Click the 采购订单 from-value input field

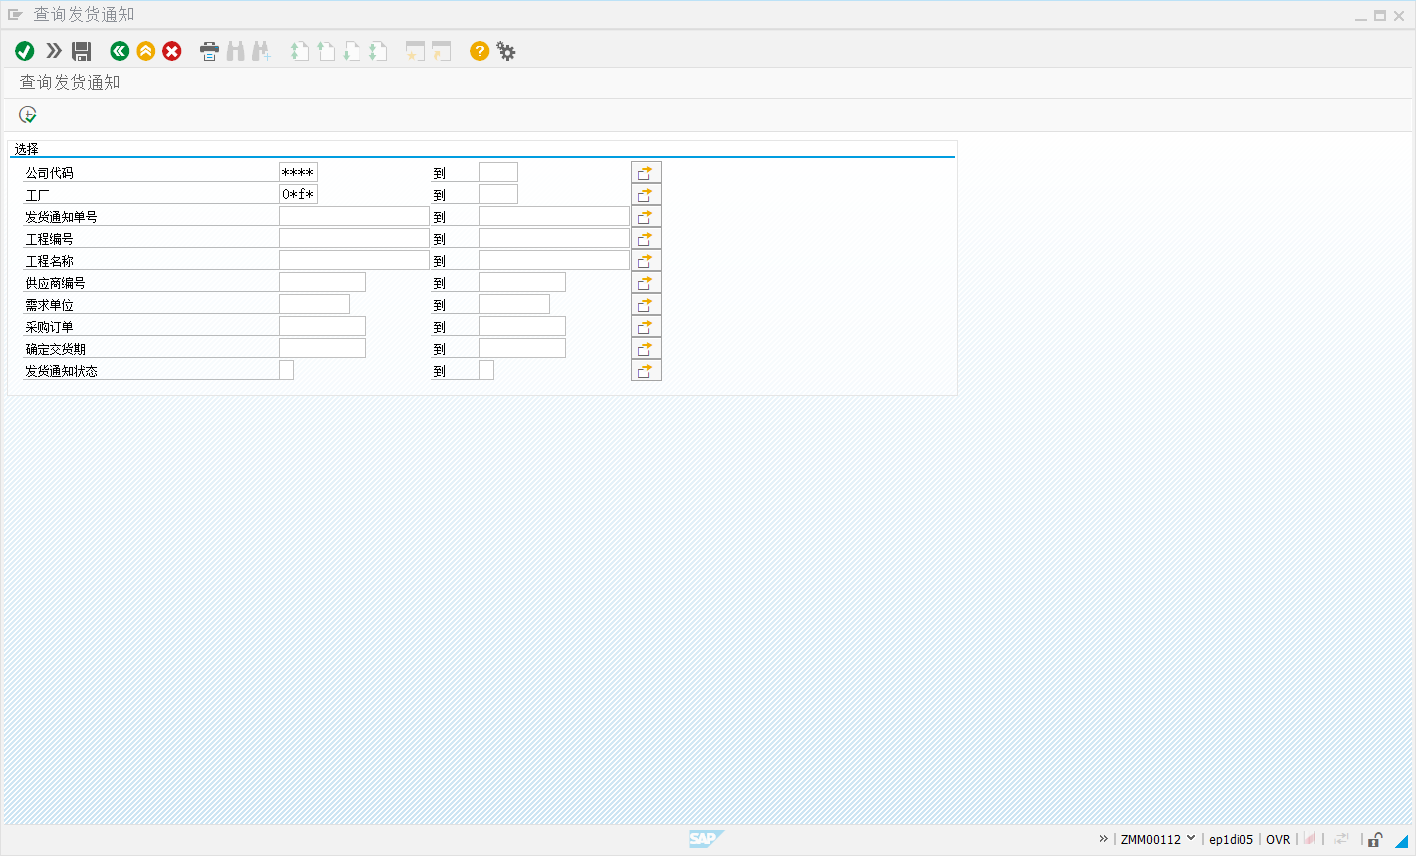click(322, 327)
